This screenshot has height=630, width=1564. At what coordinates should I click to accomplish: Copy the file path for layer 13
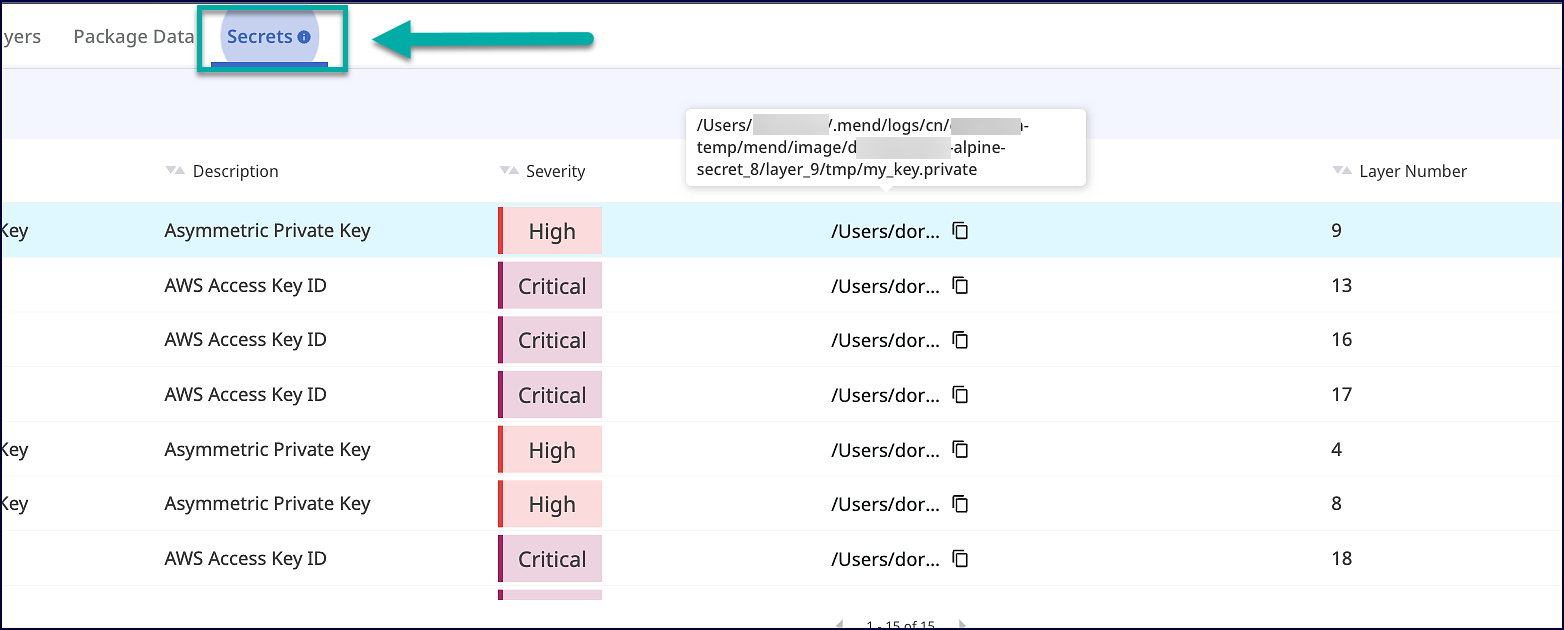pyautogui.click(x=960, y=286)
